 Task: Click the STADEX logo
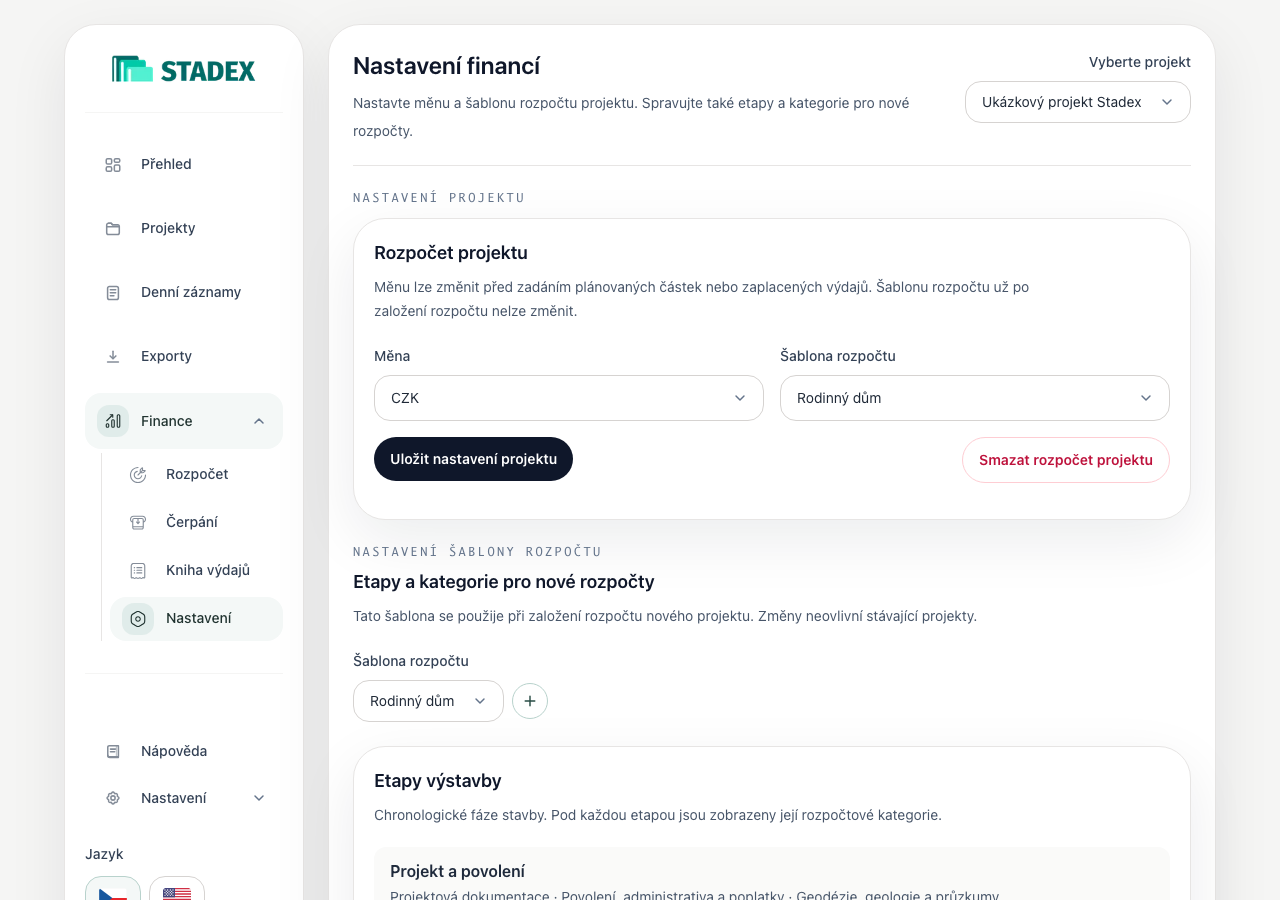click(184, 69)
